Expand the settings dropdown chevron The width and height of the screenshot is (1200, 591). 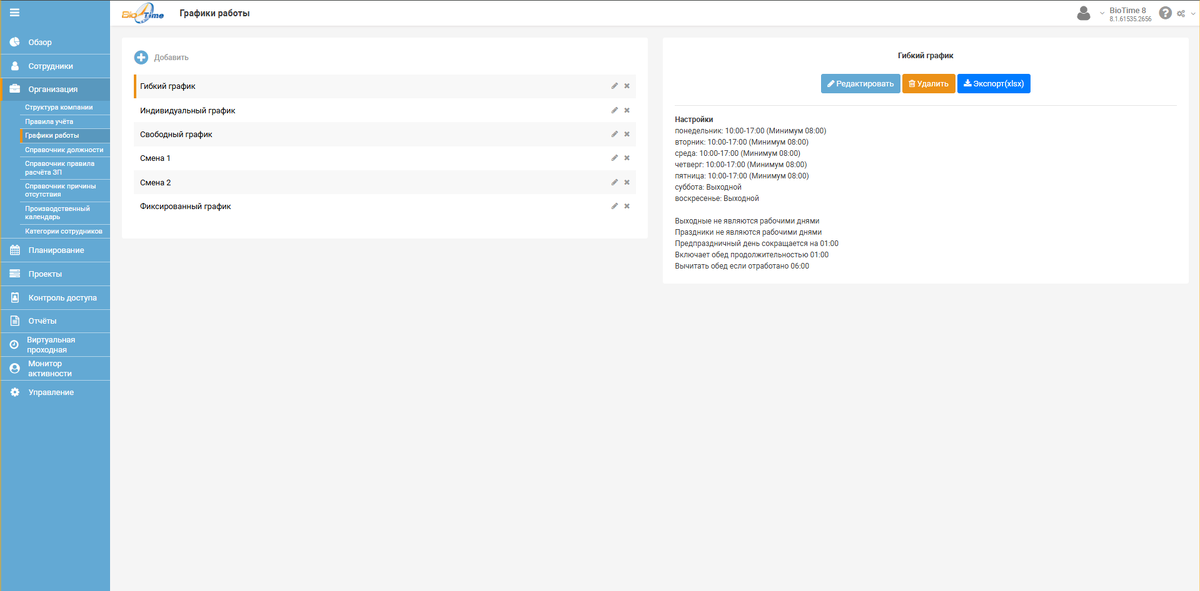pyautogui.click(x=1193, y=13)
